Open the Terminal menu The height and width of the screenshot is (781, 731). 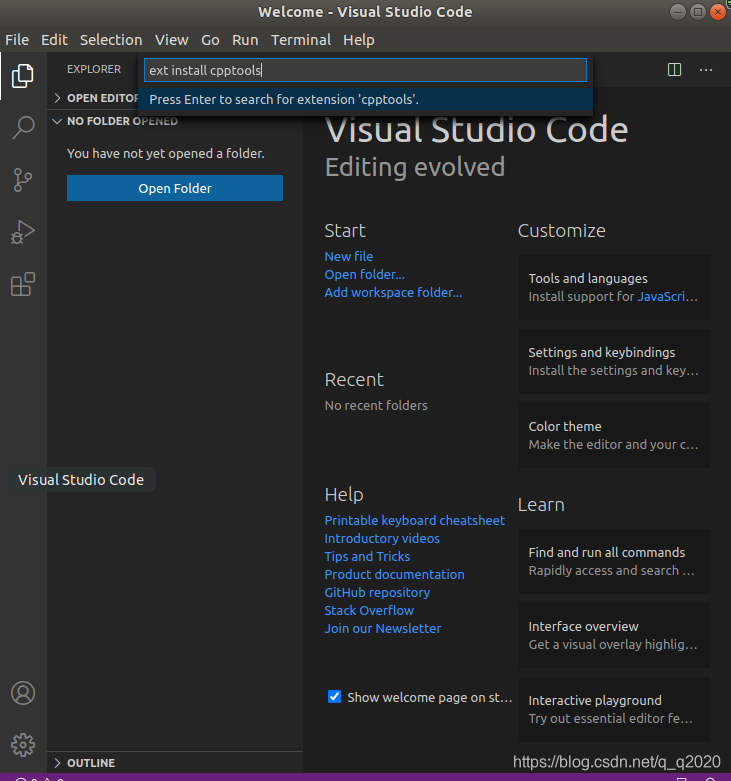tap(301, 40)
